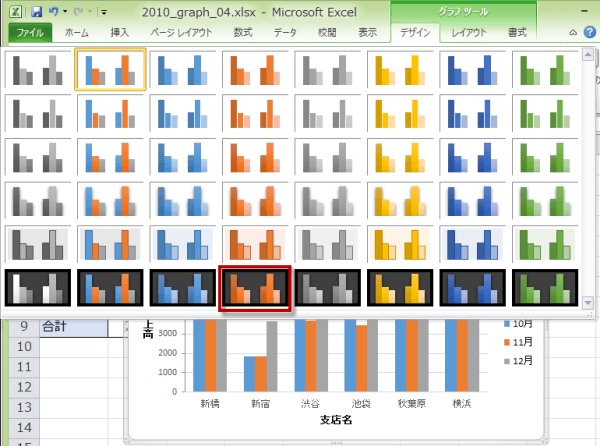The image size is (600, 446).
Task: Pick the green chart style in top row
Action: (546, 69)
